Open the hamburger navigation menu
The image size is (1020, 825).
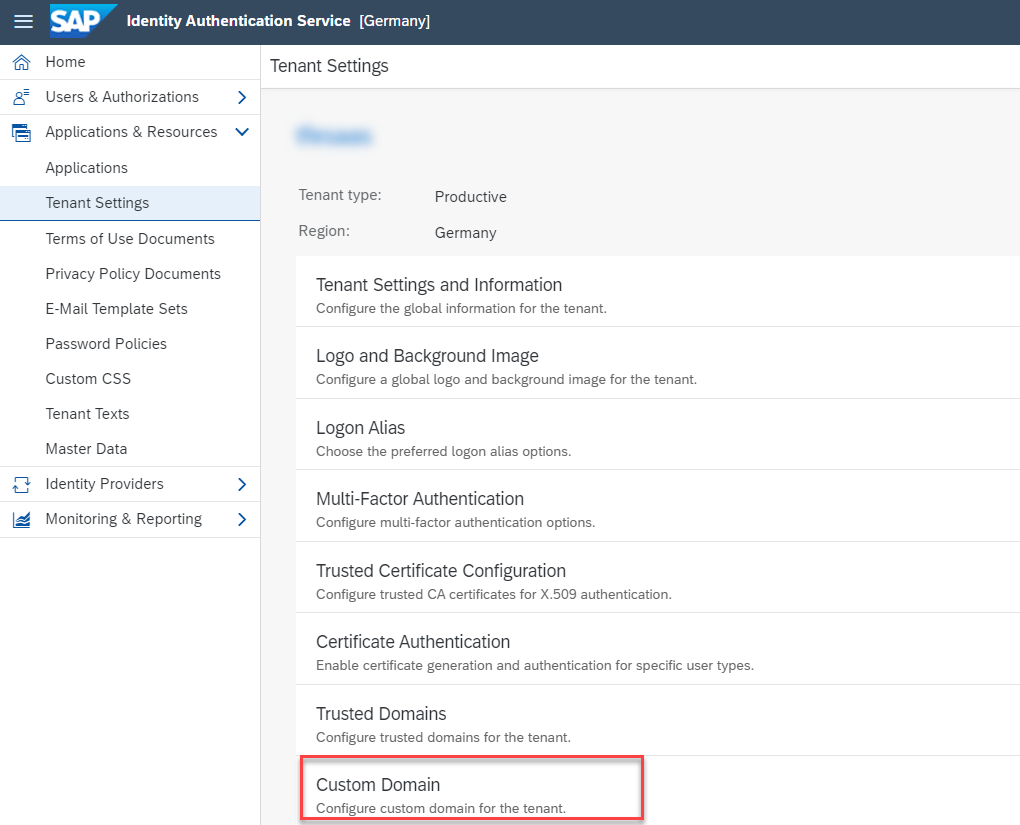(23, 21)
